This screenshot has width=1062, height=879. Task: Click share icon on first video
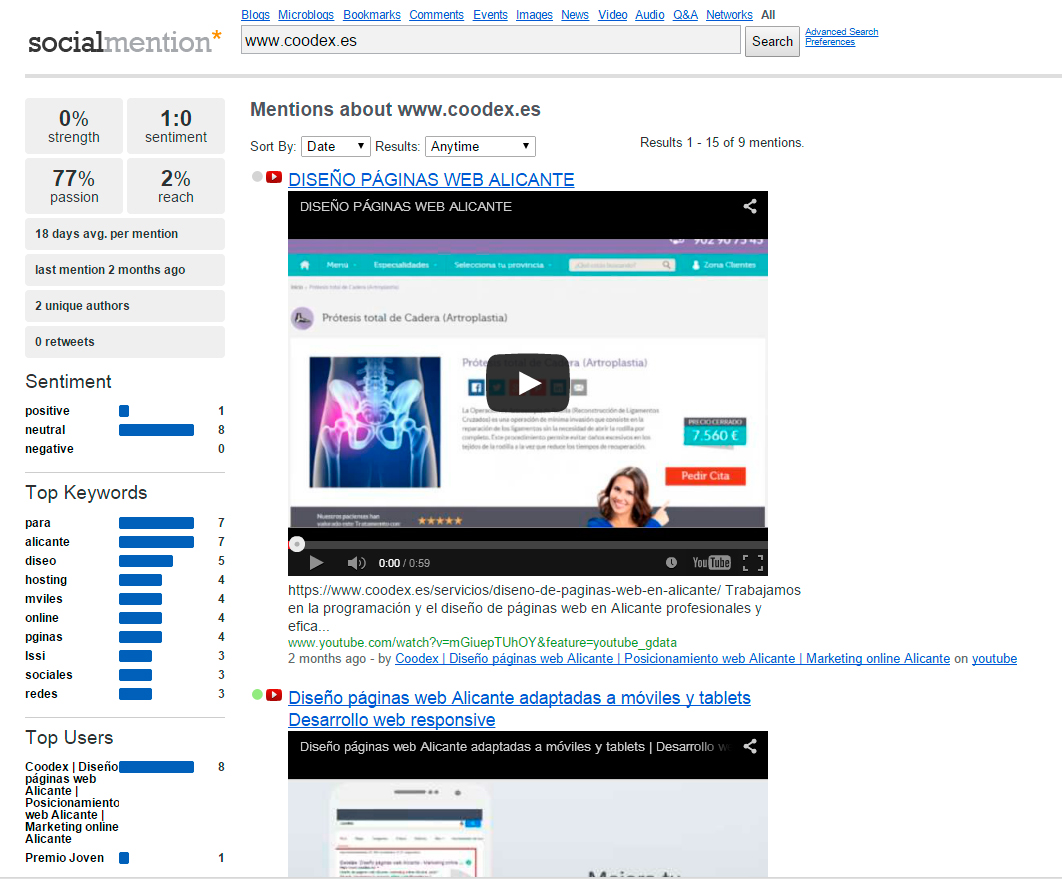coord(750,207)
